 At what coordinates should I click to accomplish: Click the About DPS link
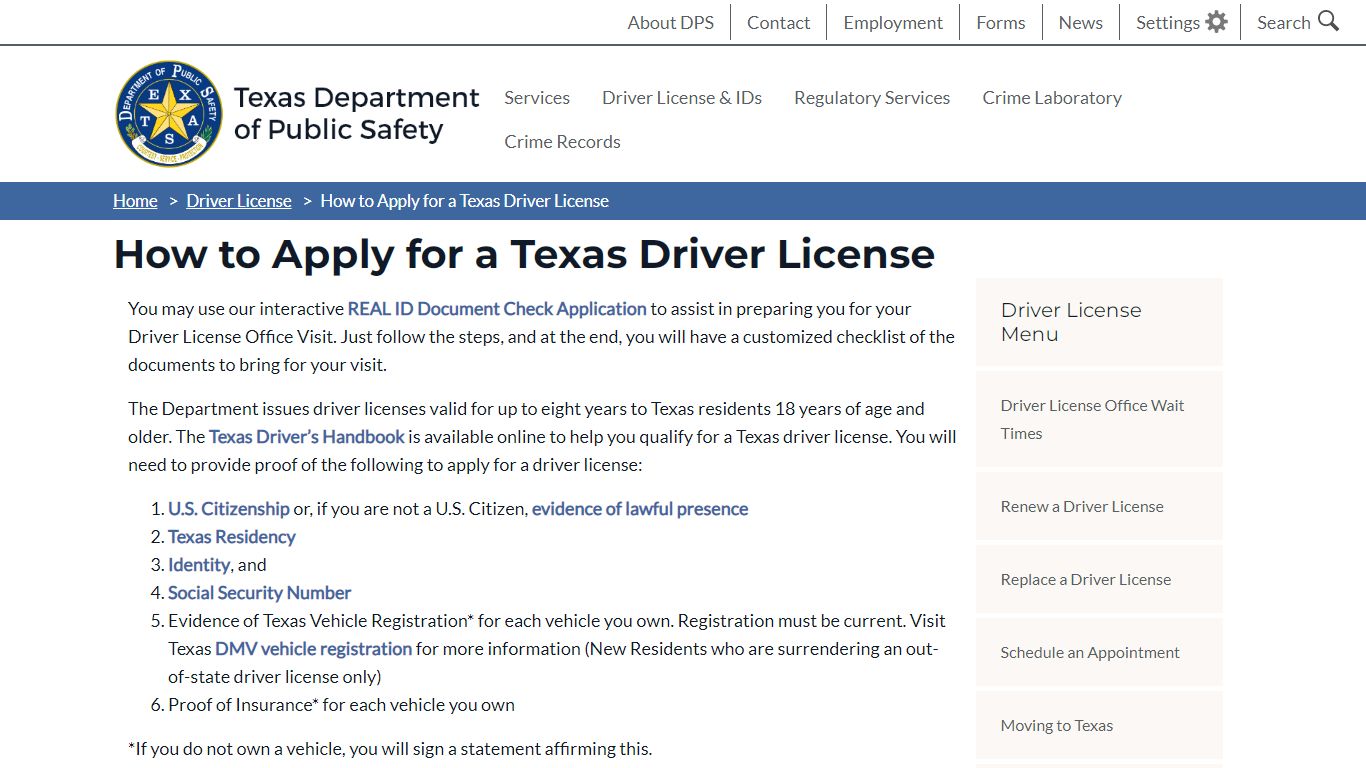tap(671, 22)
